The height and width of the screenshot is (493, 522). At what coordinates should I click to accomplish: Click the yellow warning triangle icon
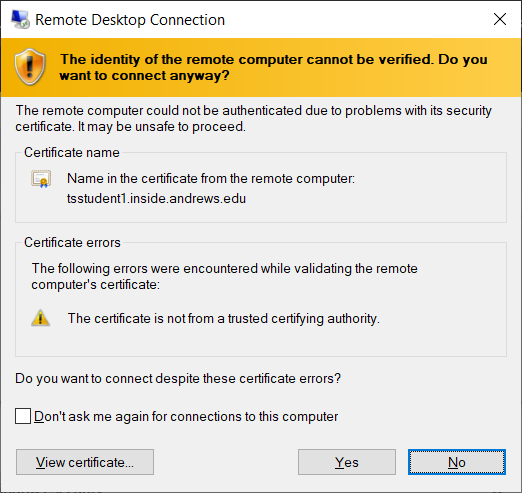click(40, 318)
